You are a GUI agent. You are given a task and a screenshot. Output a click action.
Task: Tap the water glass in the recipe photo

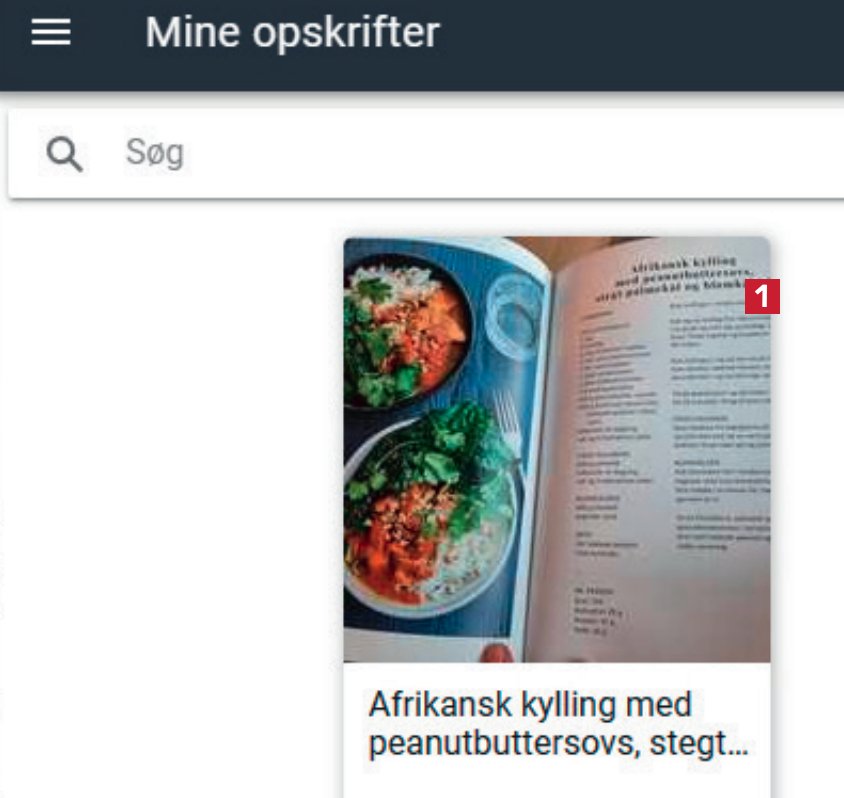click(514, 315)
